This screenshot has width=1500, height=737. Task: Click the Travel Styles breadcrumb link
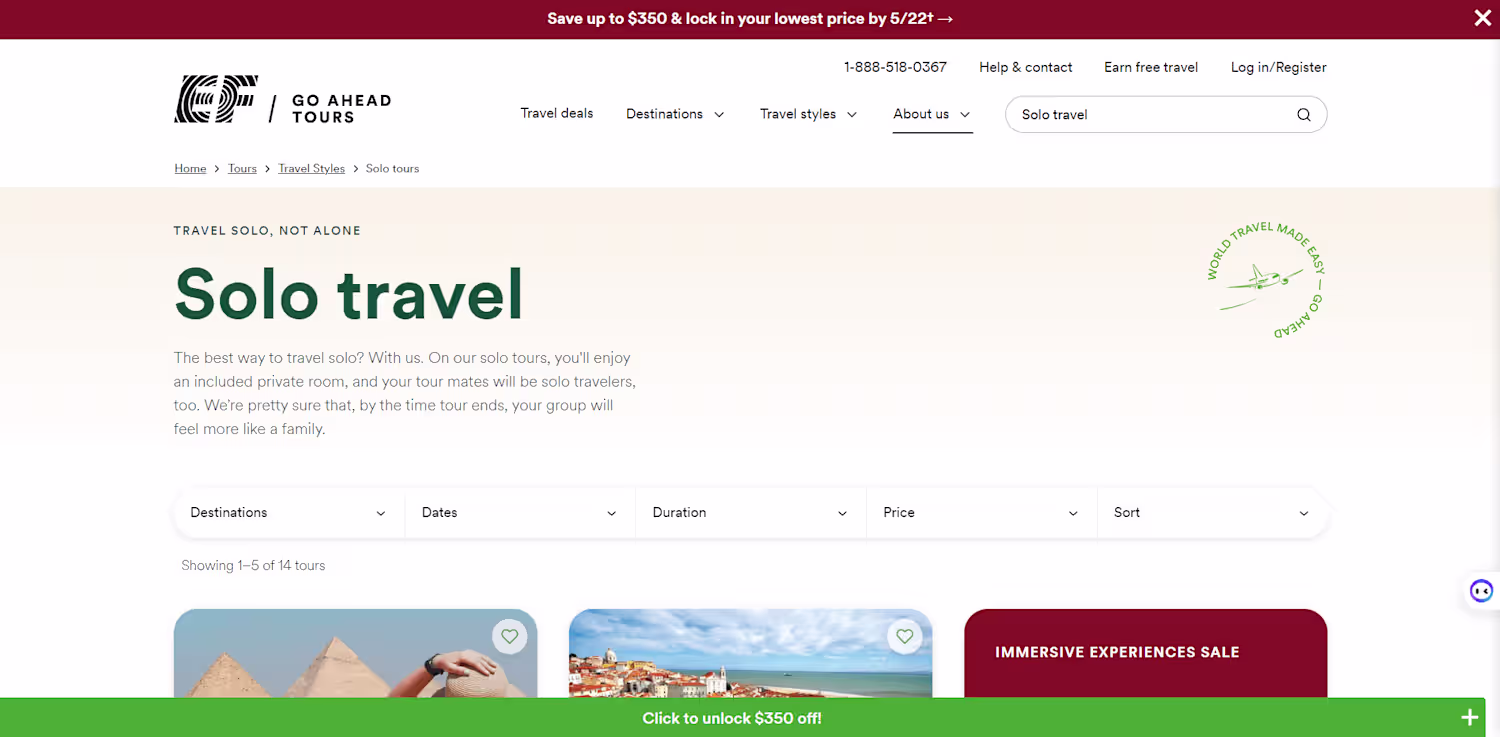(311, 168)
